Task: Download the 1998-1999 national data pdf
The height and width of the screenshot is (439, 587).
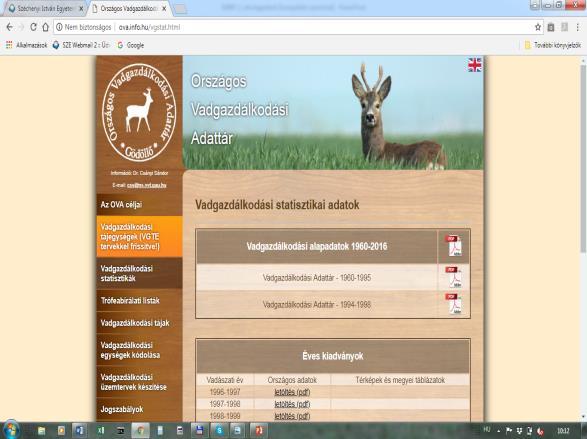Action: [x=292, y=416]
